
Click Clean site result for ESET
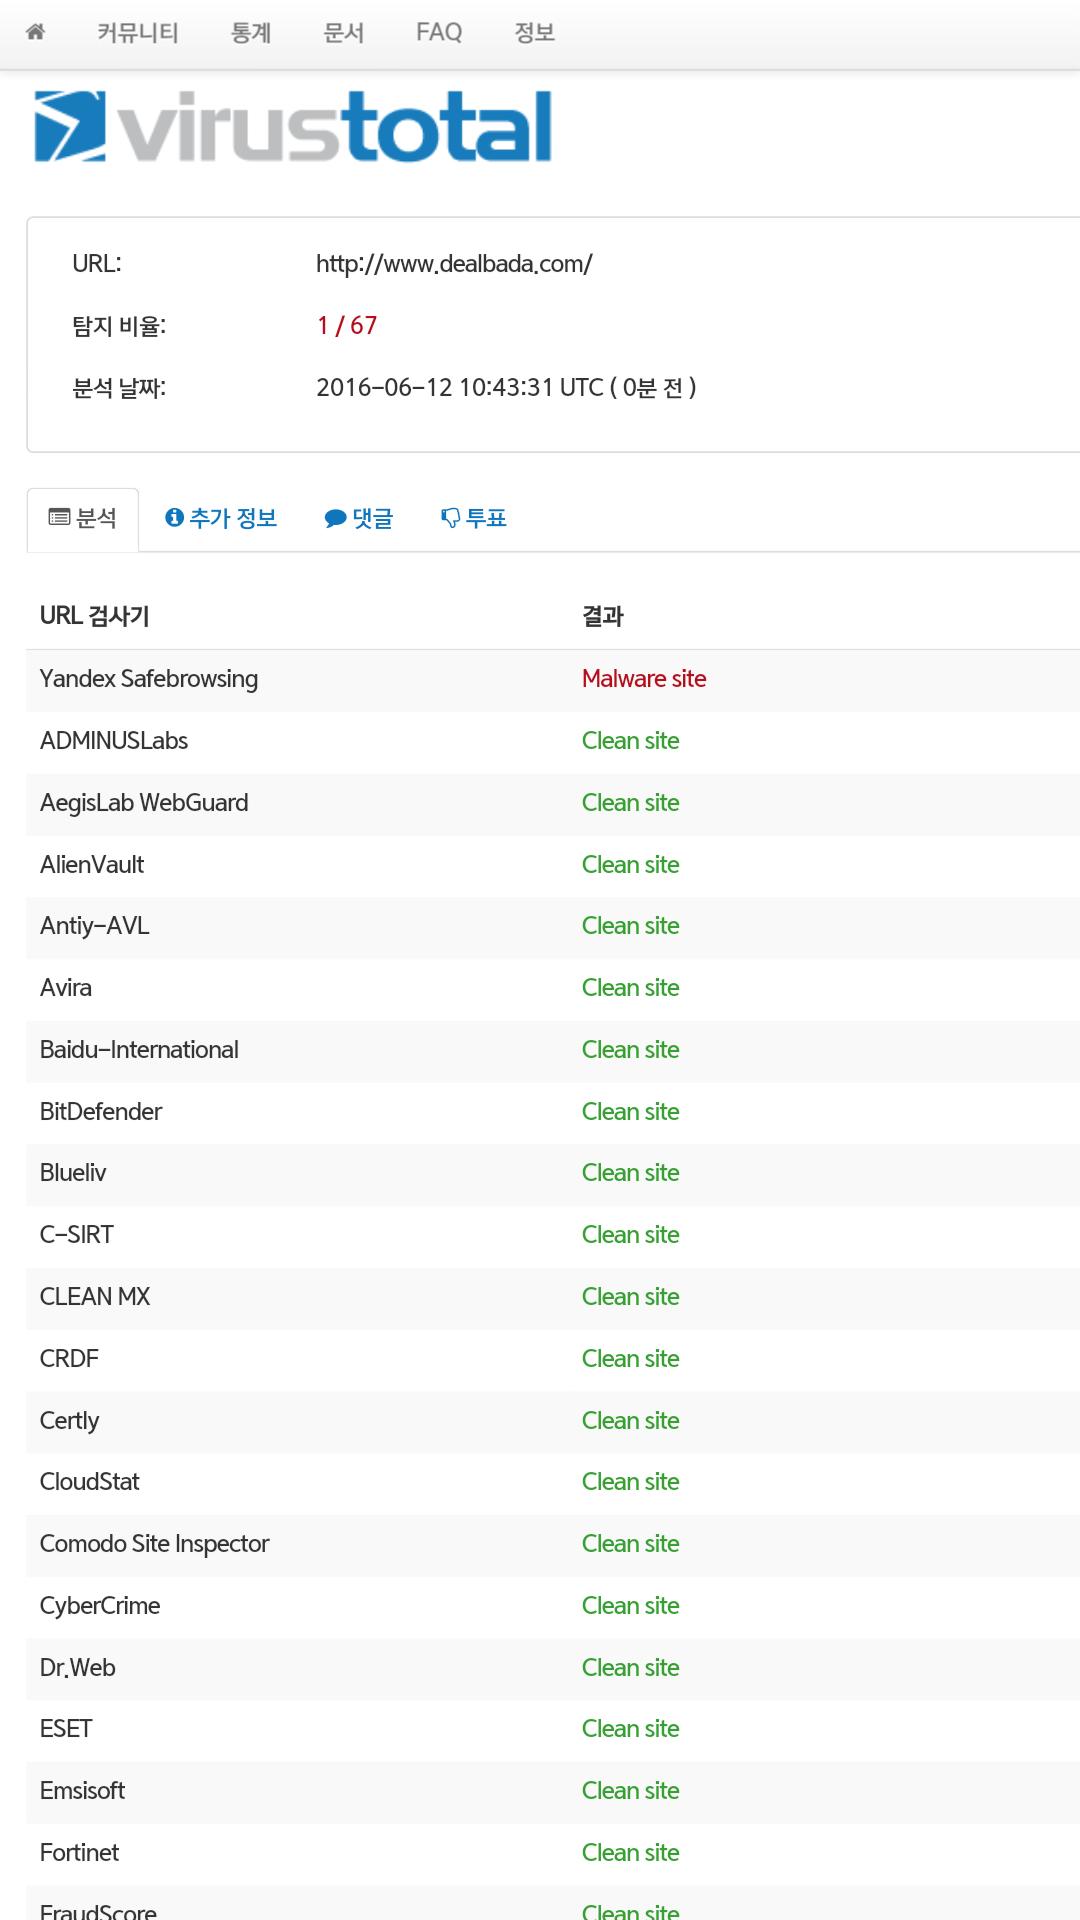(630, 1729)
